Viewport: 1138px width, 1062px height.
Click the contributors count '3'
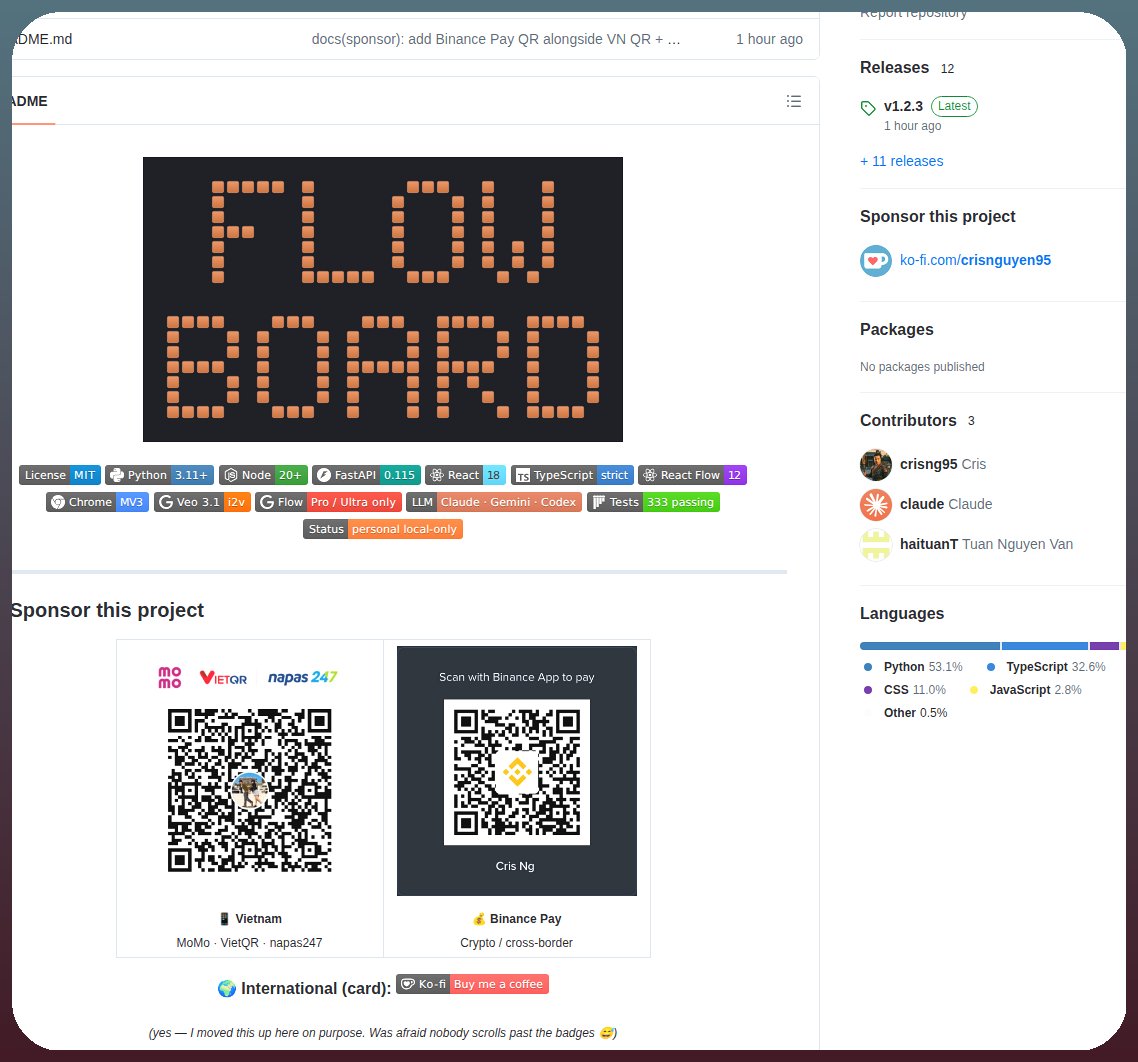[x=971, y=421]
